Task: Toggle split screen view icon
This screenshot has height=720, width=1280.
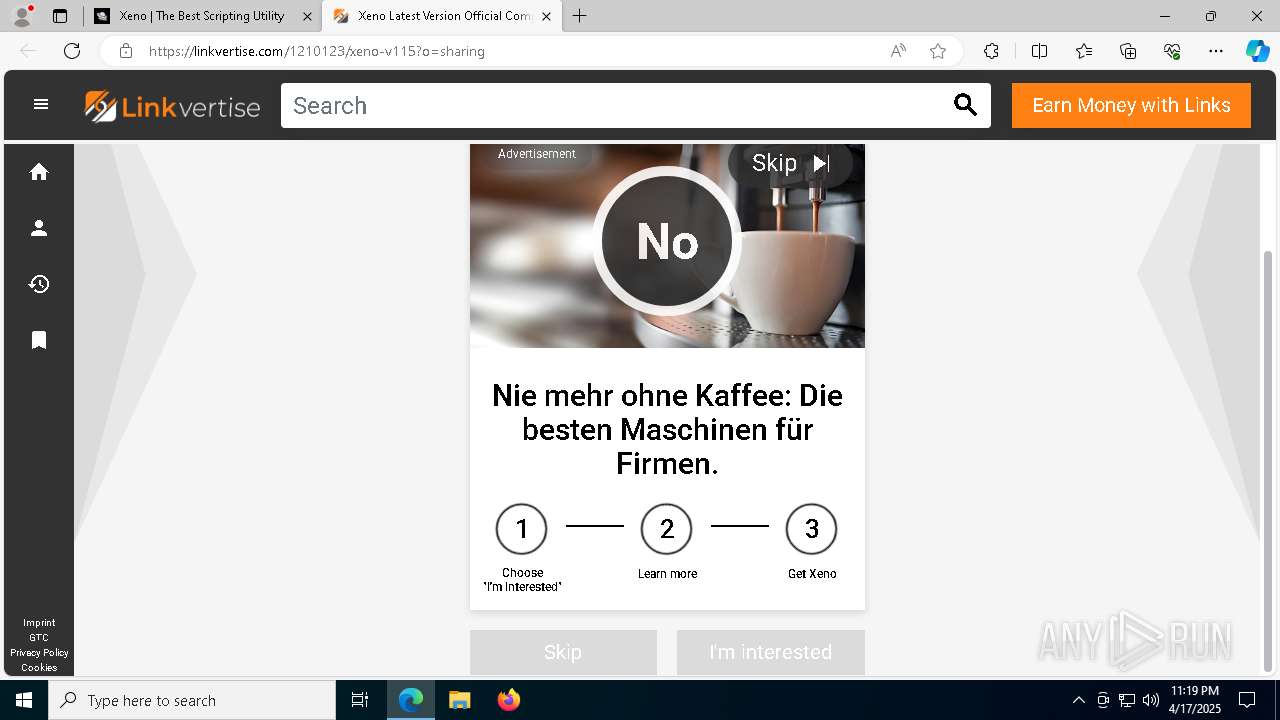Action: 1039,51
